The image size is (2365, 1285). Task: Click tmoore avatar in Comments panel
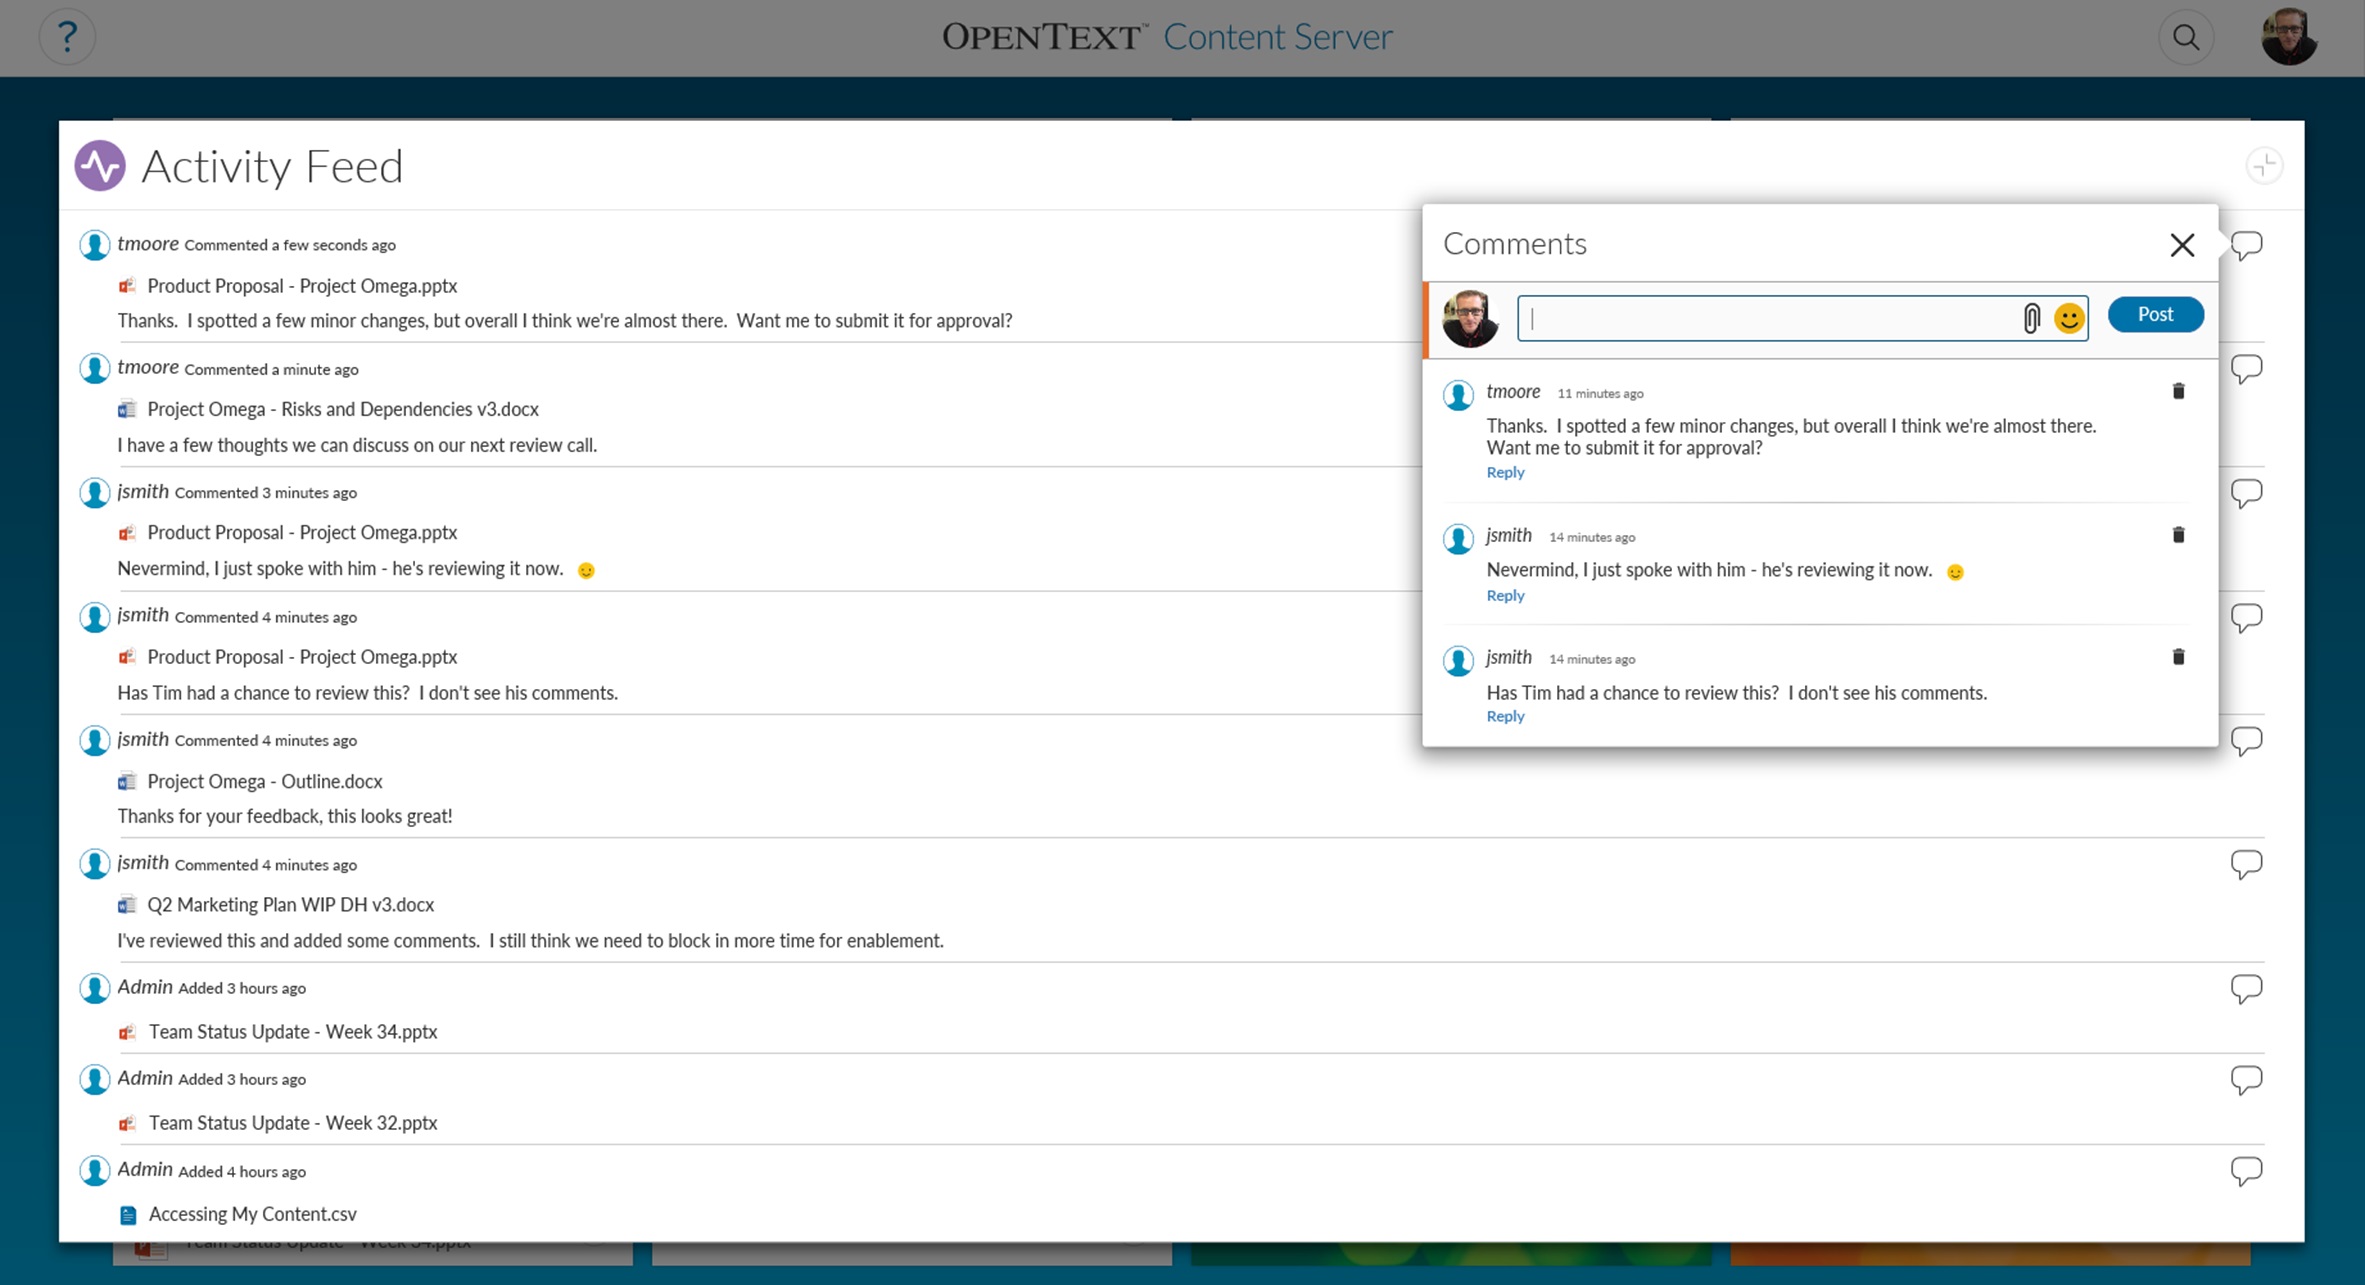pos(1458,395)
